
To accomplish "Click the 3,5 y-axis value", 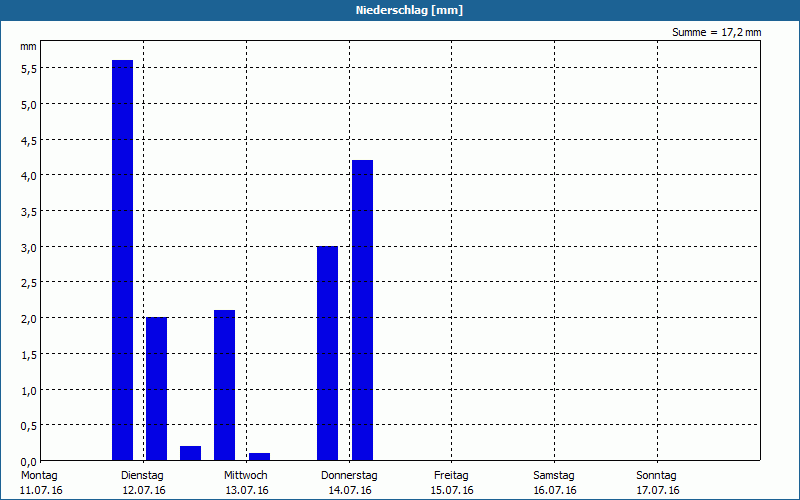I will pos(29,212).
